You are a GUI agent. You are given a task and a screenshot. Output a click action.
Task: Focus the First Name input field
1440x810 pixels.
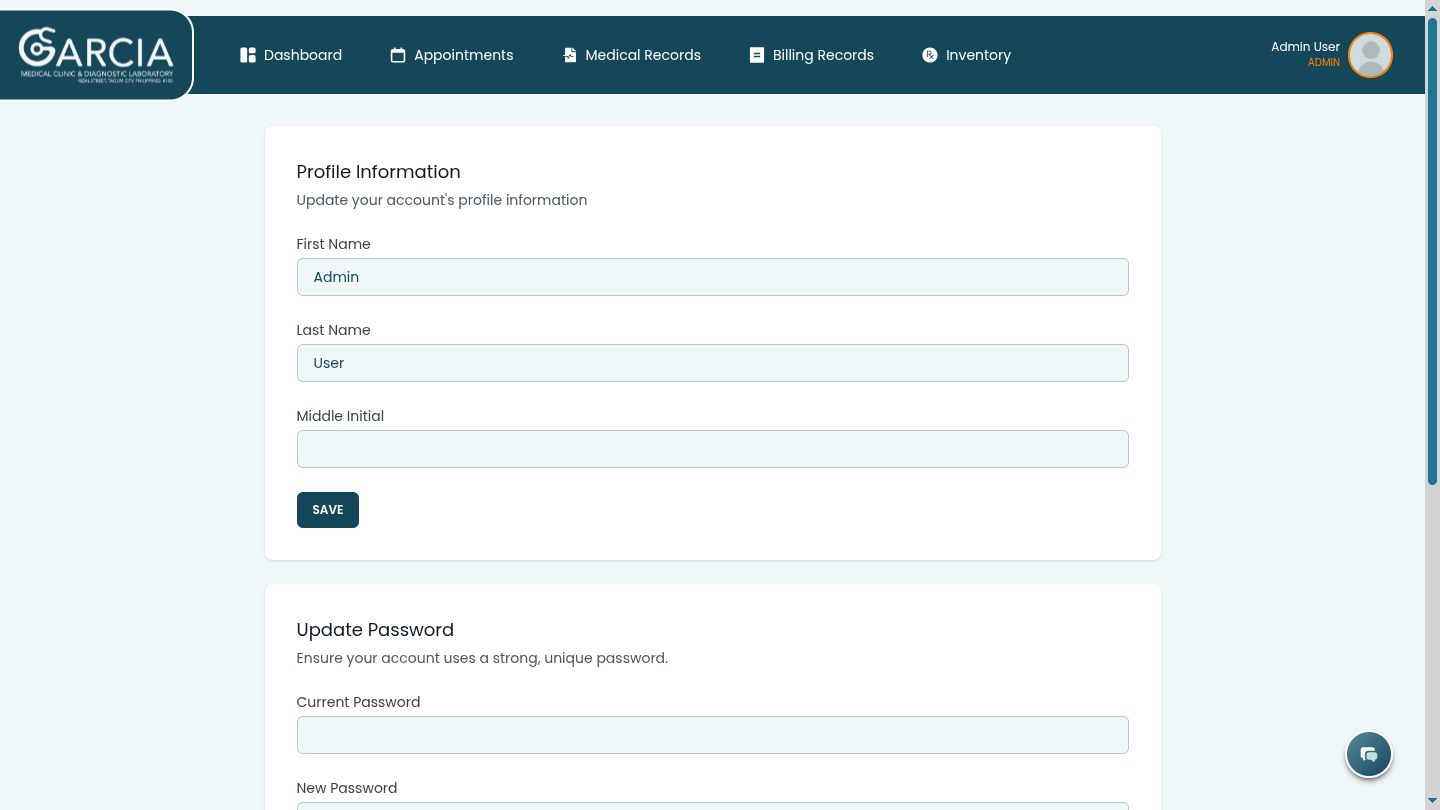click(x=712, y=277)
